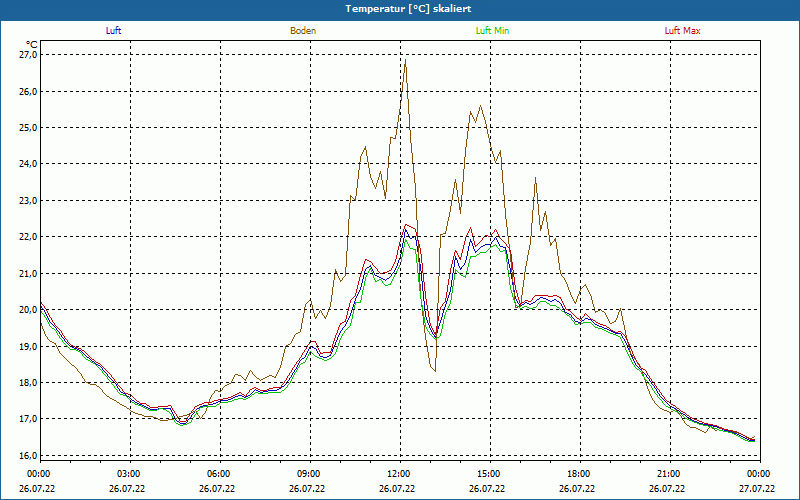Click the 06:00 time axis label
The width and height of the screenshot is (800, 500).
(218, 474)
